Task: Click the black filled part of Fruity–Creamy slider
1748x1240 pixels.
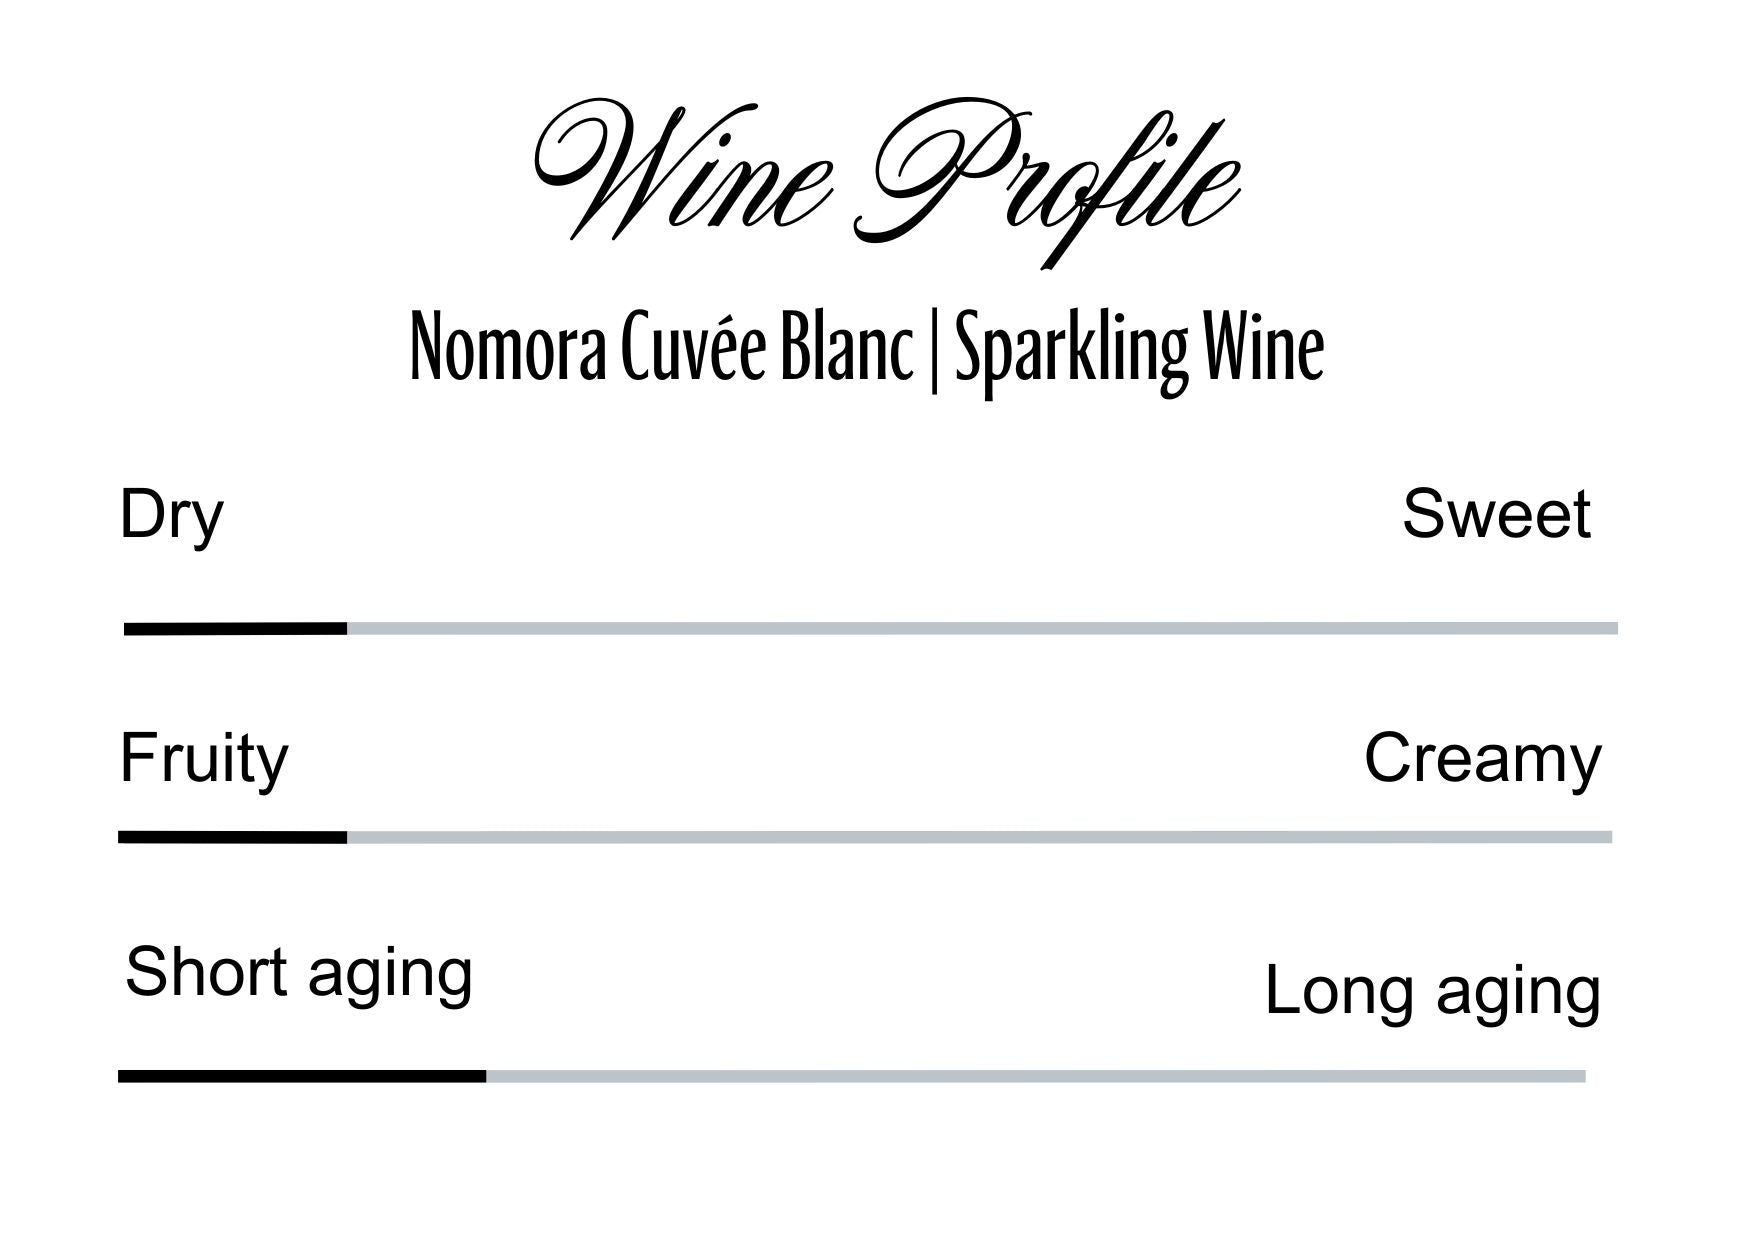Action: point(232,837)
